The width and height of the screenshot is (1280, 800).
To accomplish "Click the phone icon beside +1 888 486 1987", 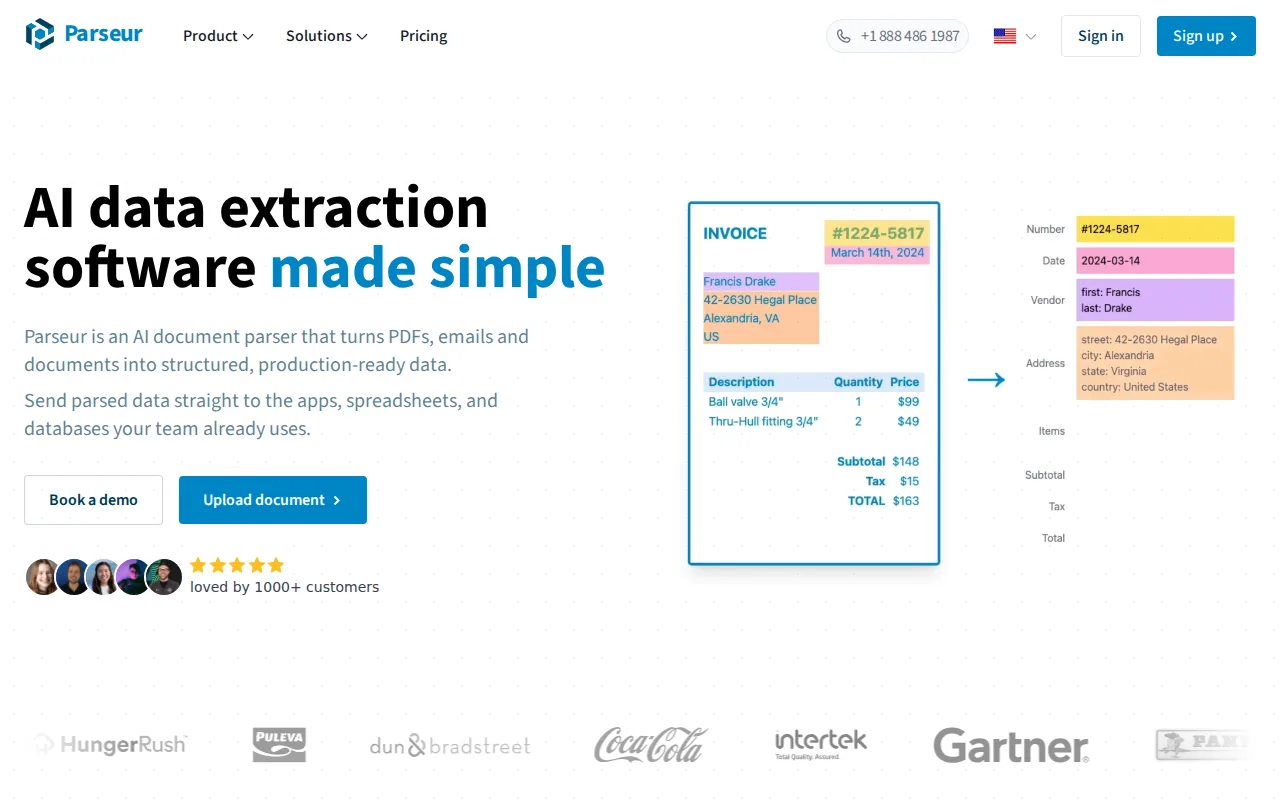I will tap(844, 36).
